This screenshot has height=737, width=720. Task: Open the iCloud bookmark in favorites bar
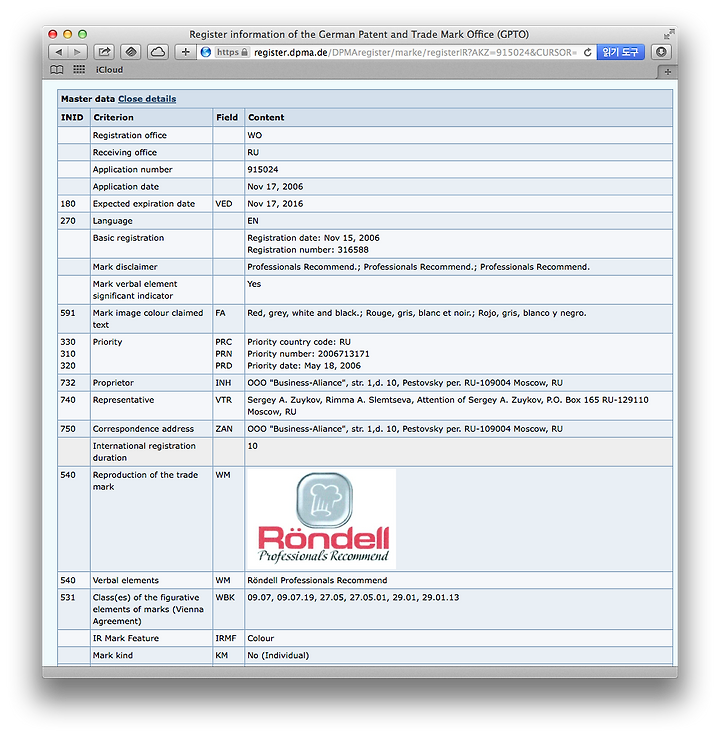[x=109, y=70]
